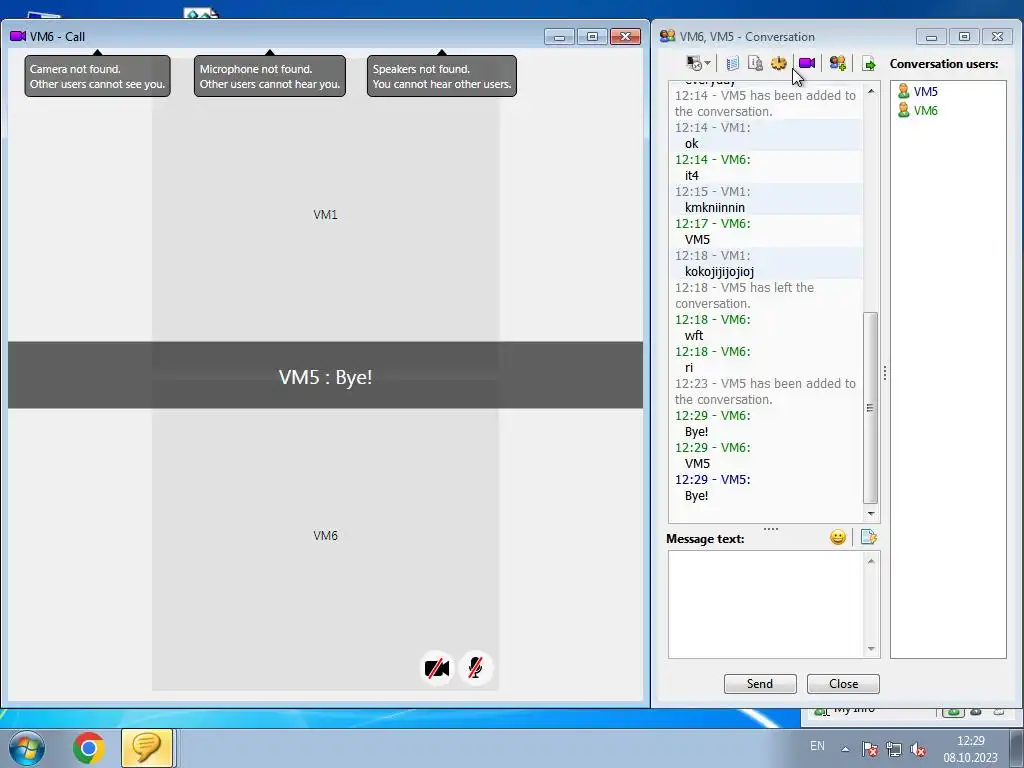Add users to conversation icon
The height and width of the screenshot is (768, 1024).
tap(838, 63)
